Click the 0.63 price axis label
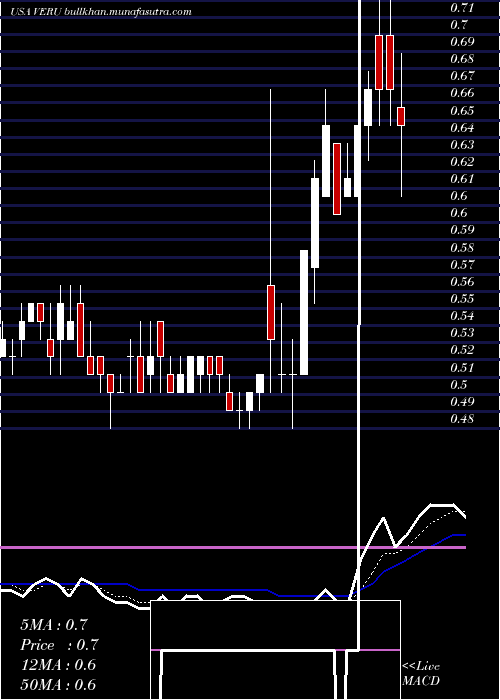 462,145
